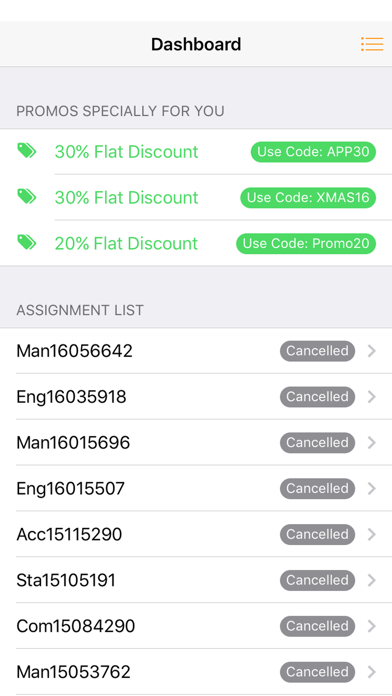Tap the first 30% Flat Discount text
This screenshot has width=392, height=696.
pos(127,152)
